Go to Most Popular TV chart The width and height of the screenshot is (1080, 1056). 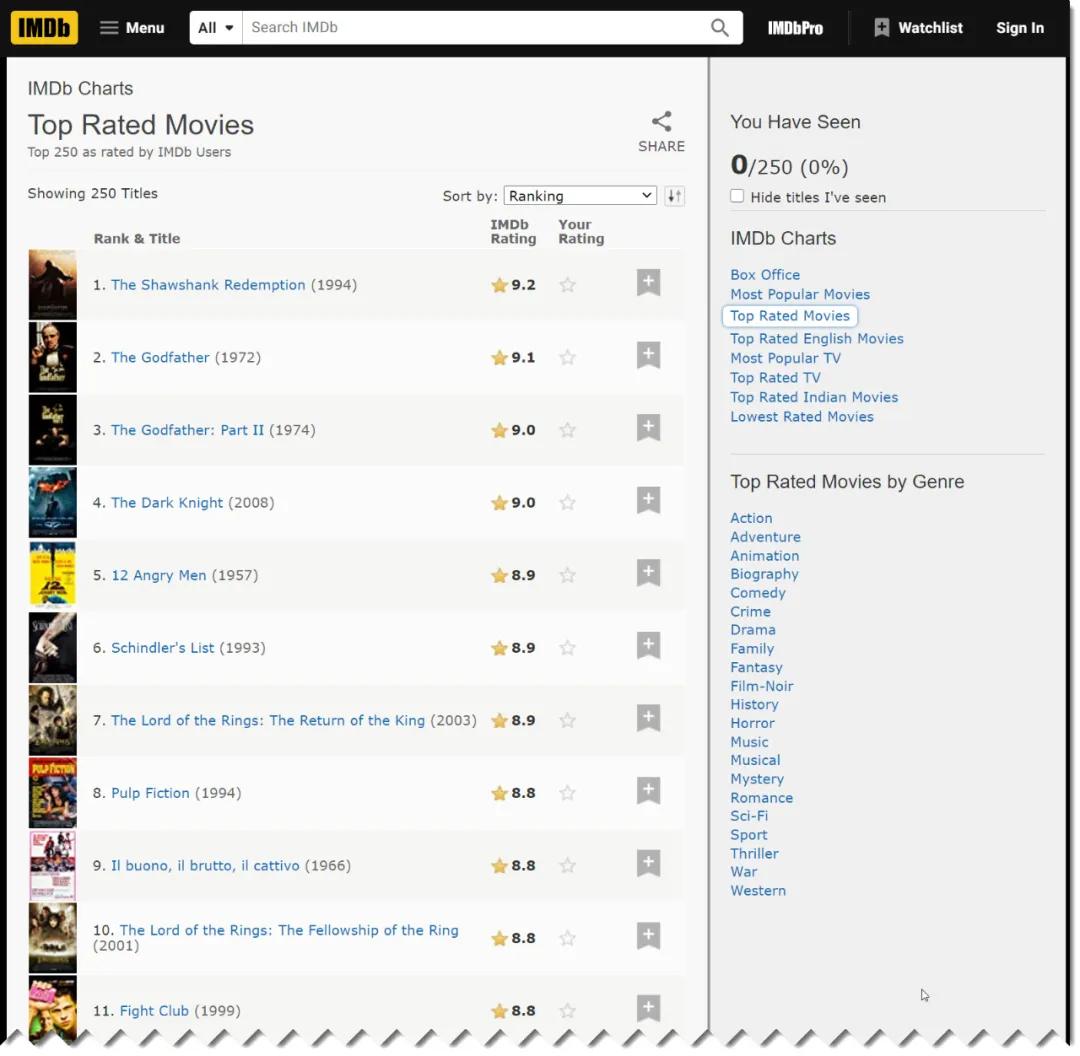tap(785, 358)
